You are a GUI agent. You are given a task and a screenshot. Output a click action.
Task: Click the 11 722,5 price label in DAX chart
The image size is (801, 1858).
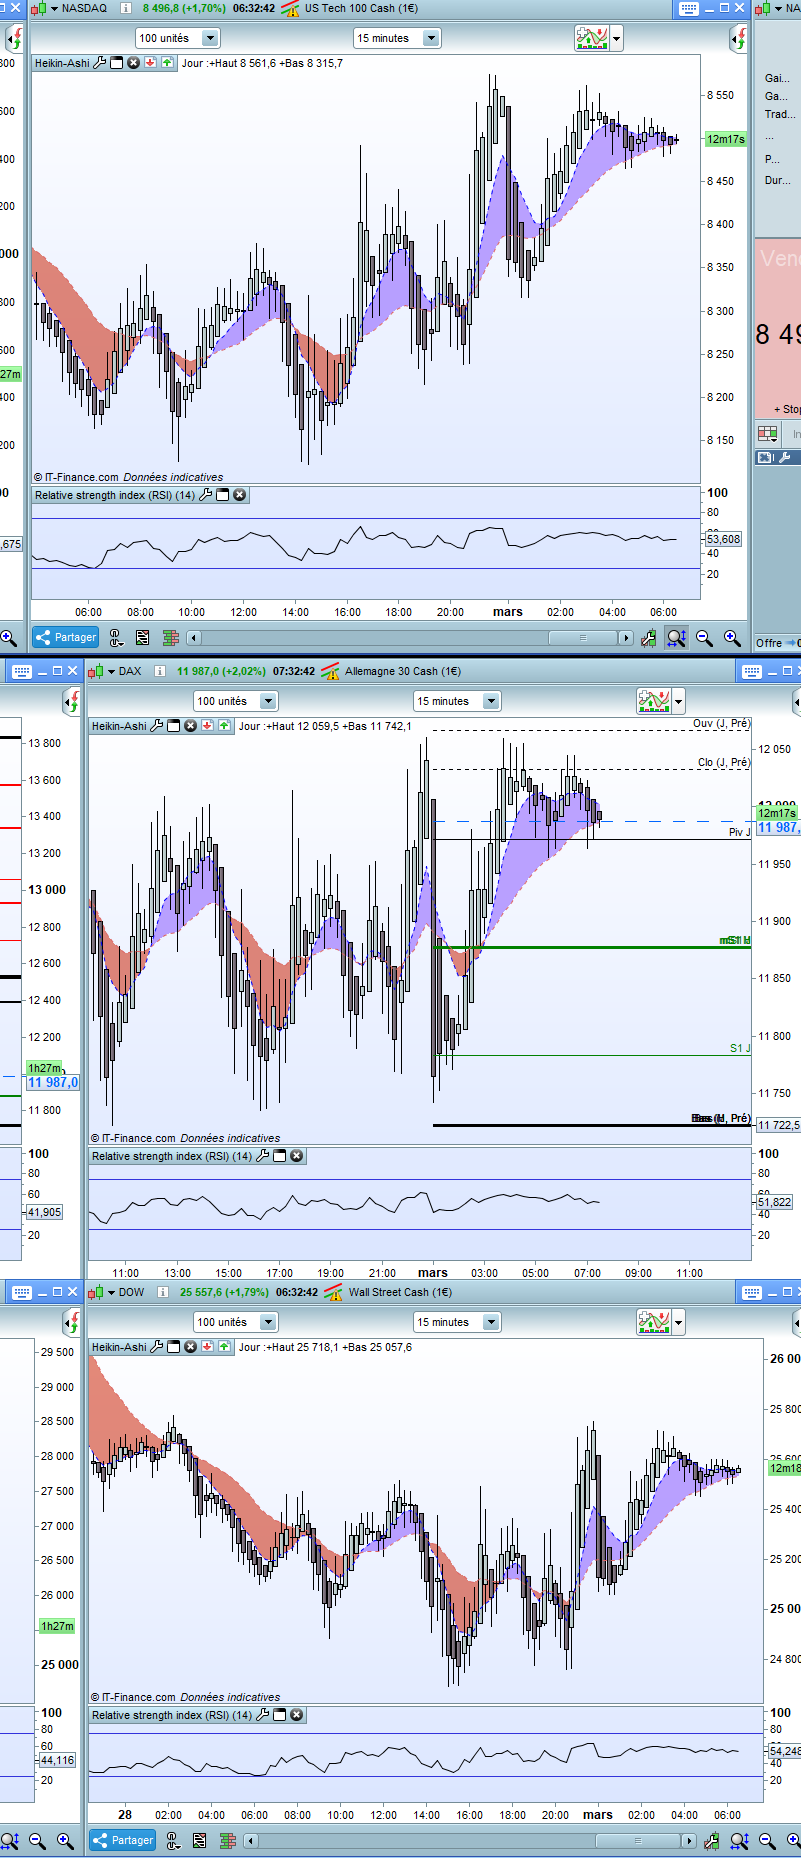[x=778, y=1125]
